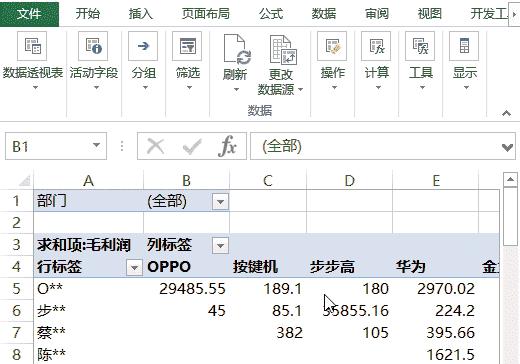The image size is (520, 364).
Task: Expand the 刷新 dropdown arrow
Action: tap(236, 89)
